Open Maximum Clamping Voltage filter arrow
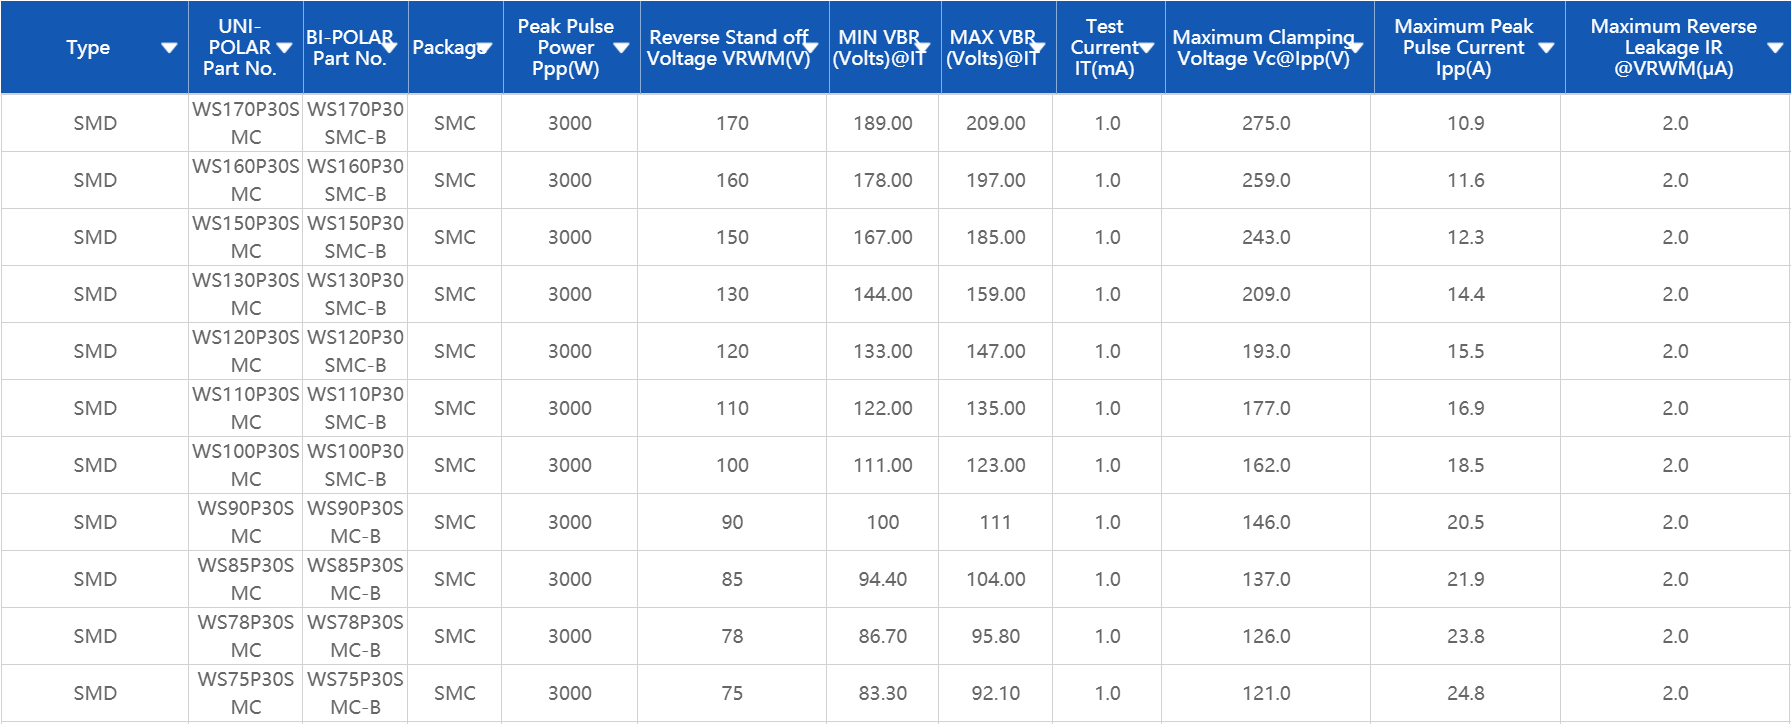The height and width of the screenshot is (724, 1791). [1356, 48]
